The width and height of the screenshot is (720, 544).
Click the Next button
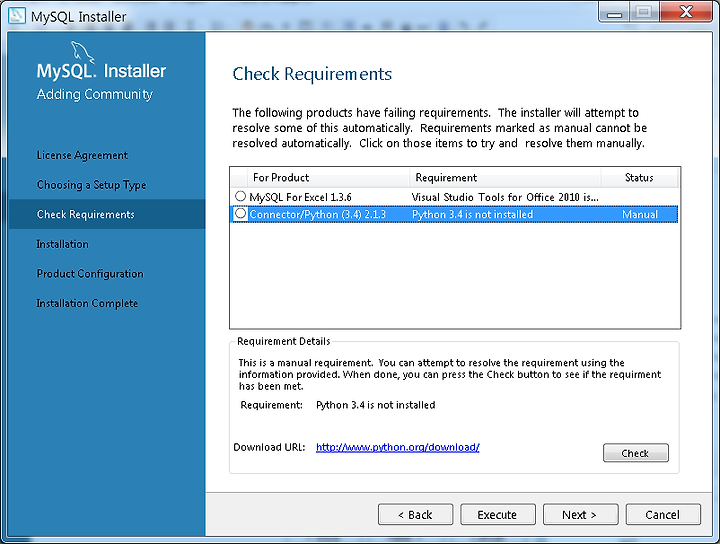coord(580,515)
